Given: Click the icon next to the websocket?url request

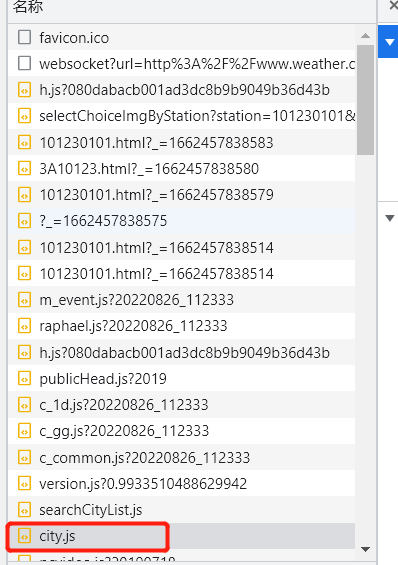Looking at the screenshot, I should pos(24,63).
